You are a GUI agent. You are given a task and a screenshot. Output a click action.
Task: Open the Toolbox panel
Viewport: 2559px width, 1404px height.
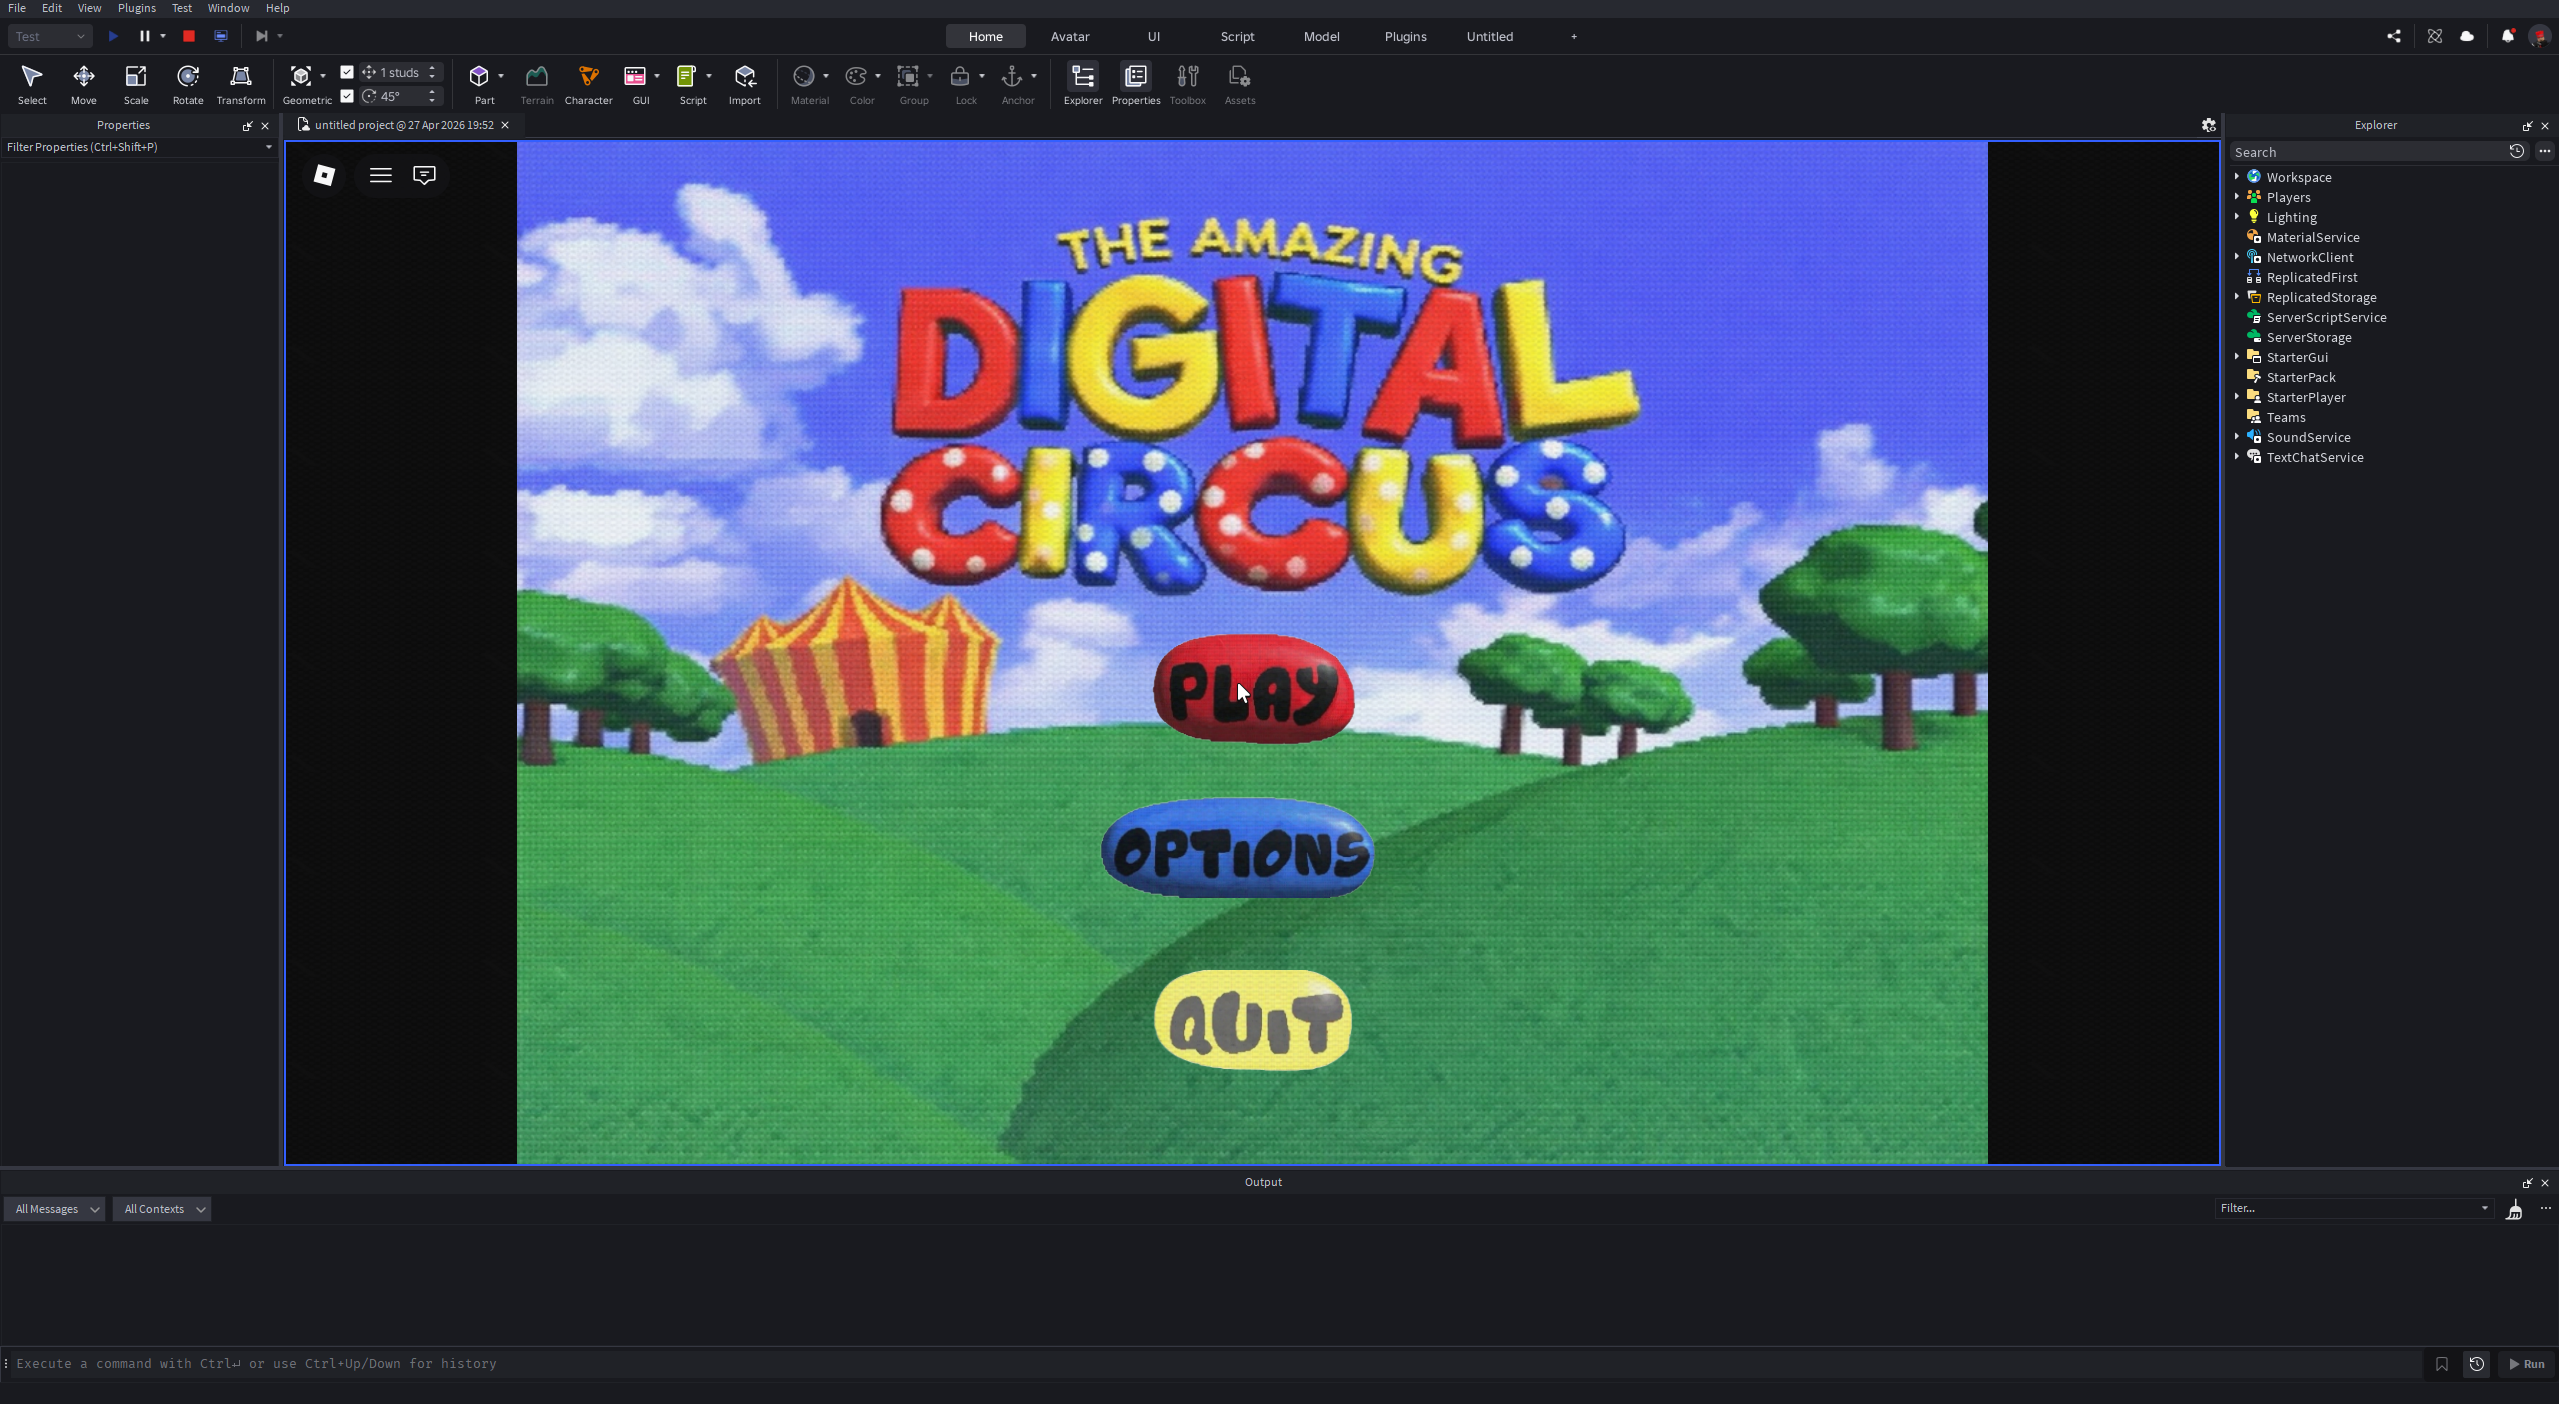(x=1188, y=84)
